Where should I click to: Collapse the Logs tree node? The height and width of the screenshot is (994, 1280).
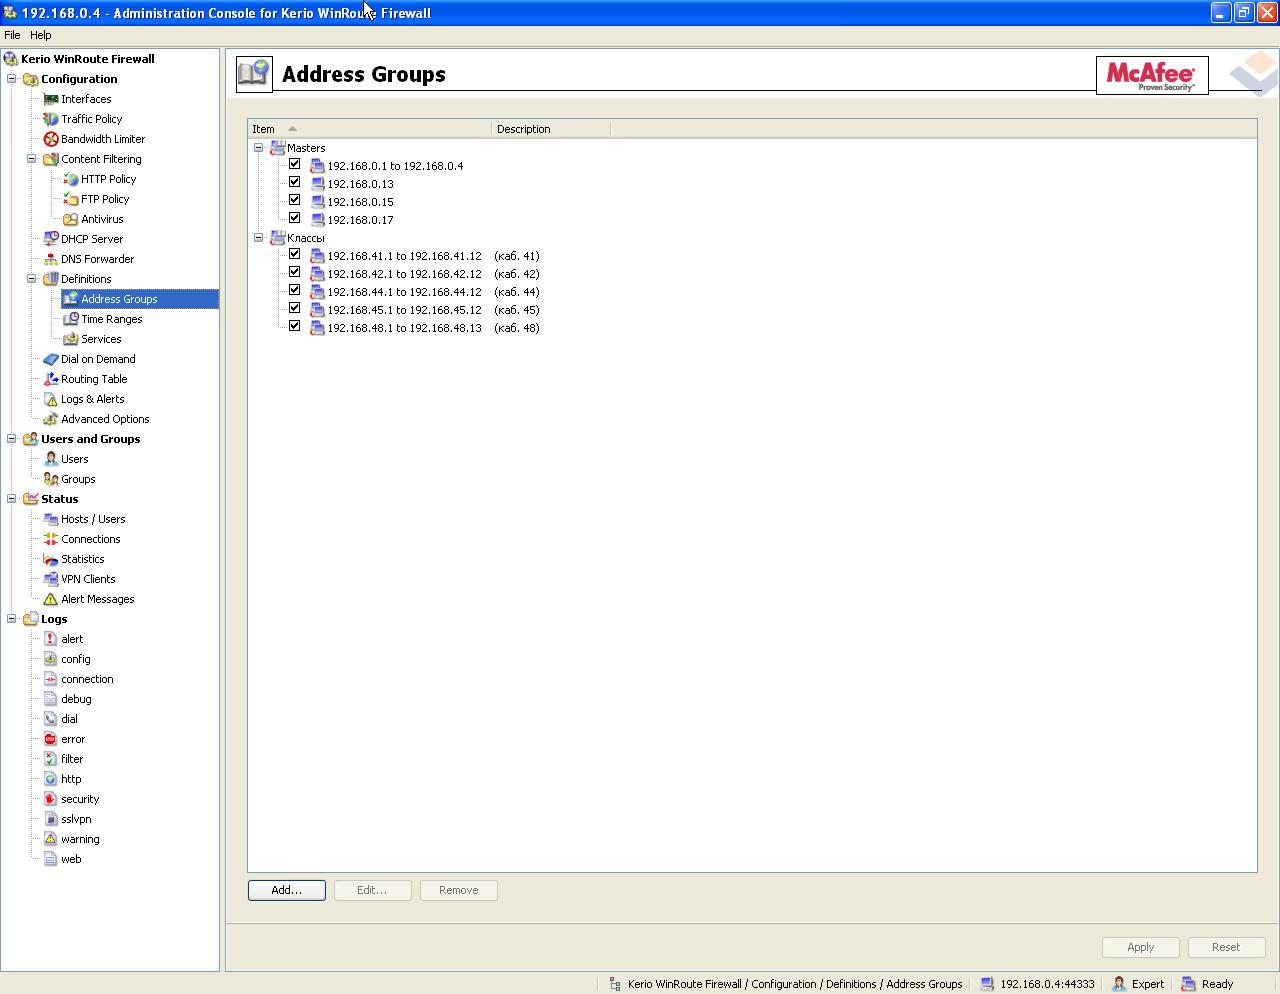tap(12, 619)
